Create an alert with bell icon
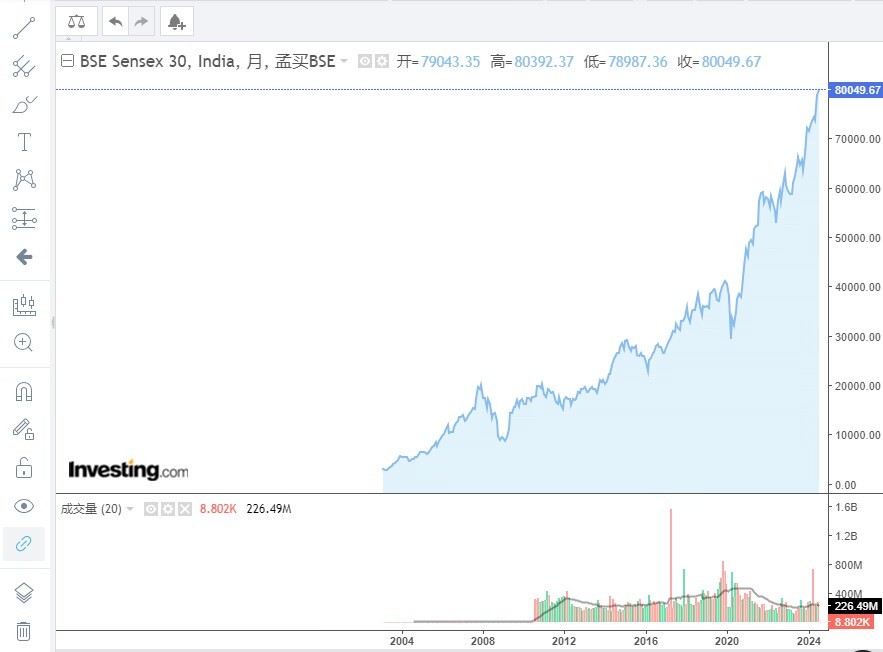The width and height of the screenshot is (883, 652). click(x=177, y=22)
